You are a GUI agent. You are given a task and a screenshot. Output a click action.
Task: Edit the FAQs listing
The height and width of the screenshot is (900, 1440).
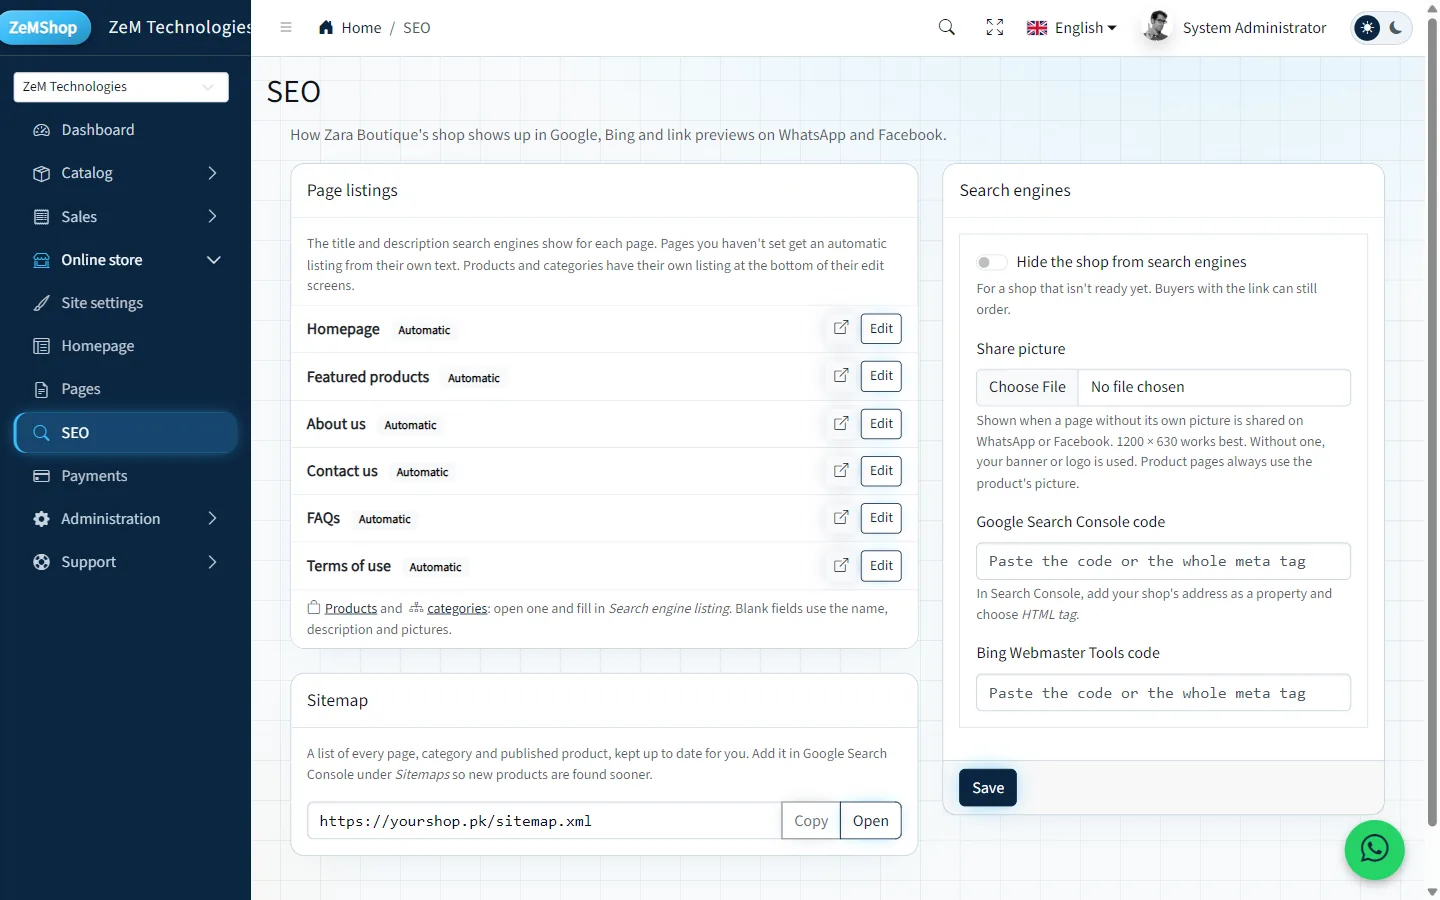(x=881, y=518)
